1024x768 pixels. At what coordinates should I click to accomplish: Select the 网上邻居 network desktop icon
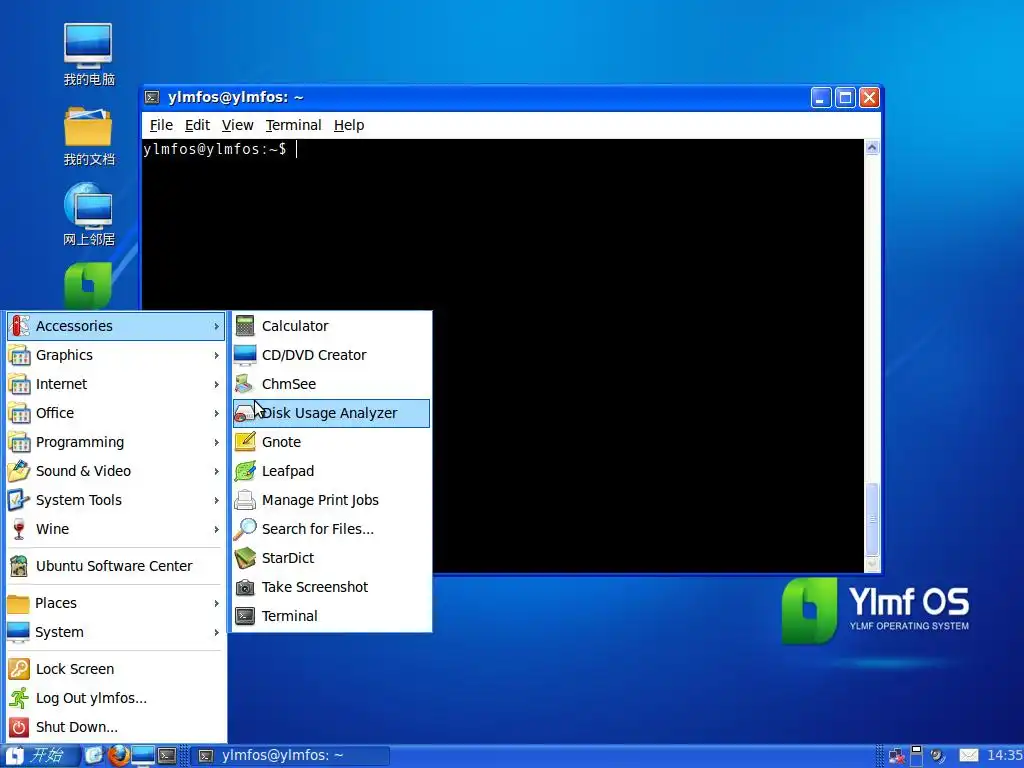tap(88, 206)
